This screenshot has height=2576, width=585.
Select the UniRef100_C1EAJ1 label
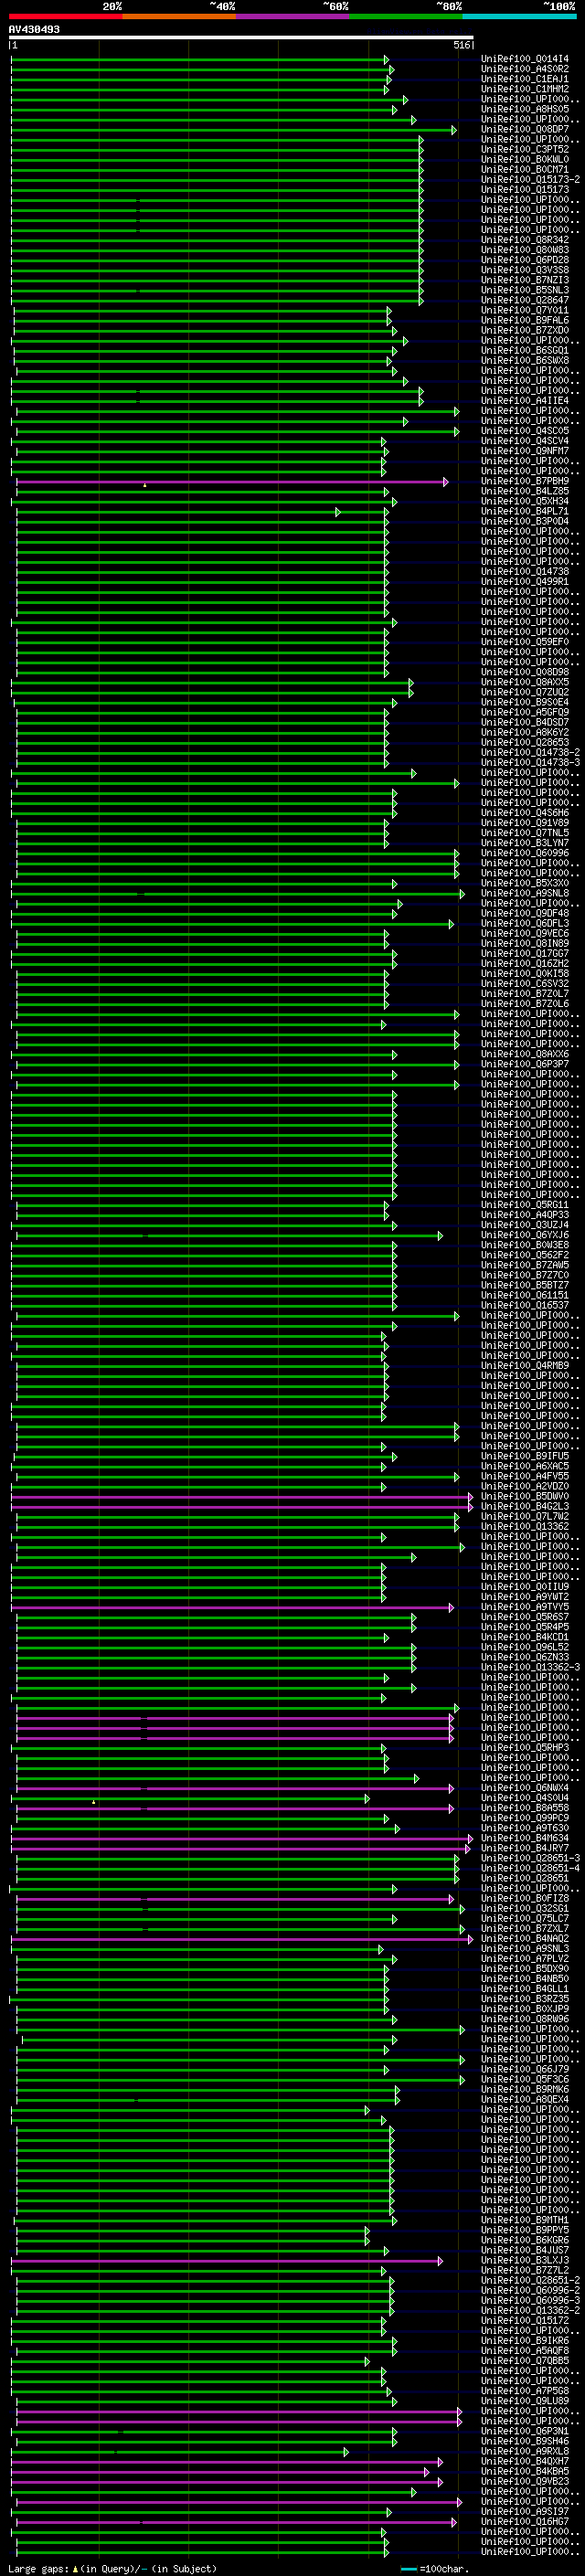pyautogui.click(x=525, y=79)
